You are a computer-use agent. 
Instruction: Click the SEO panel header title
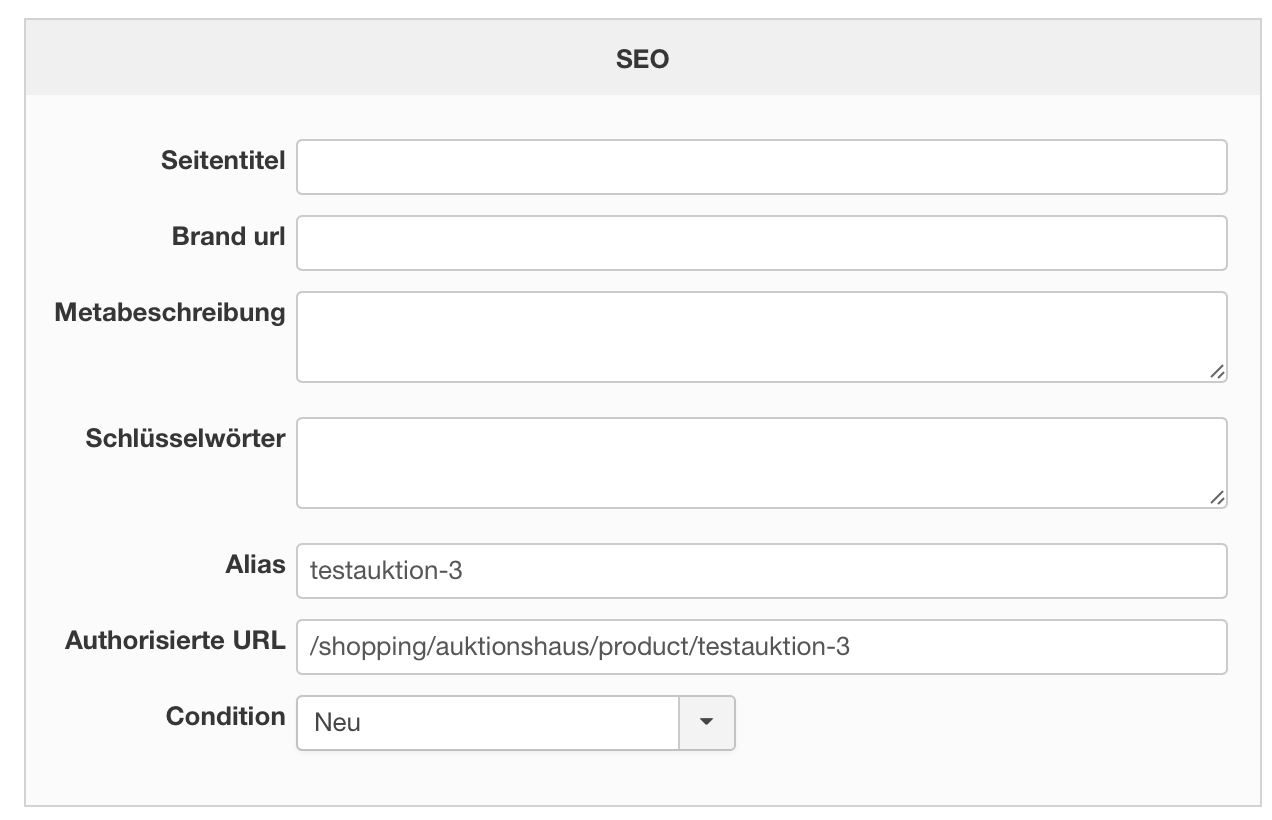pyautogui.click(x=642, y=60)
